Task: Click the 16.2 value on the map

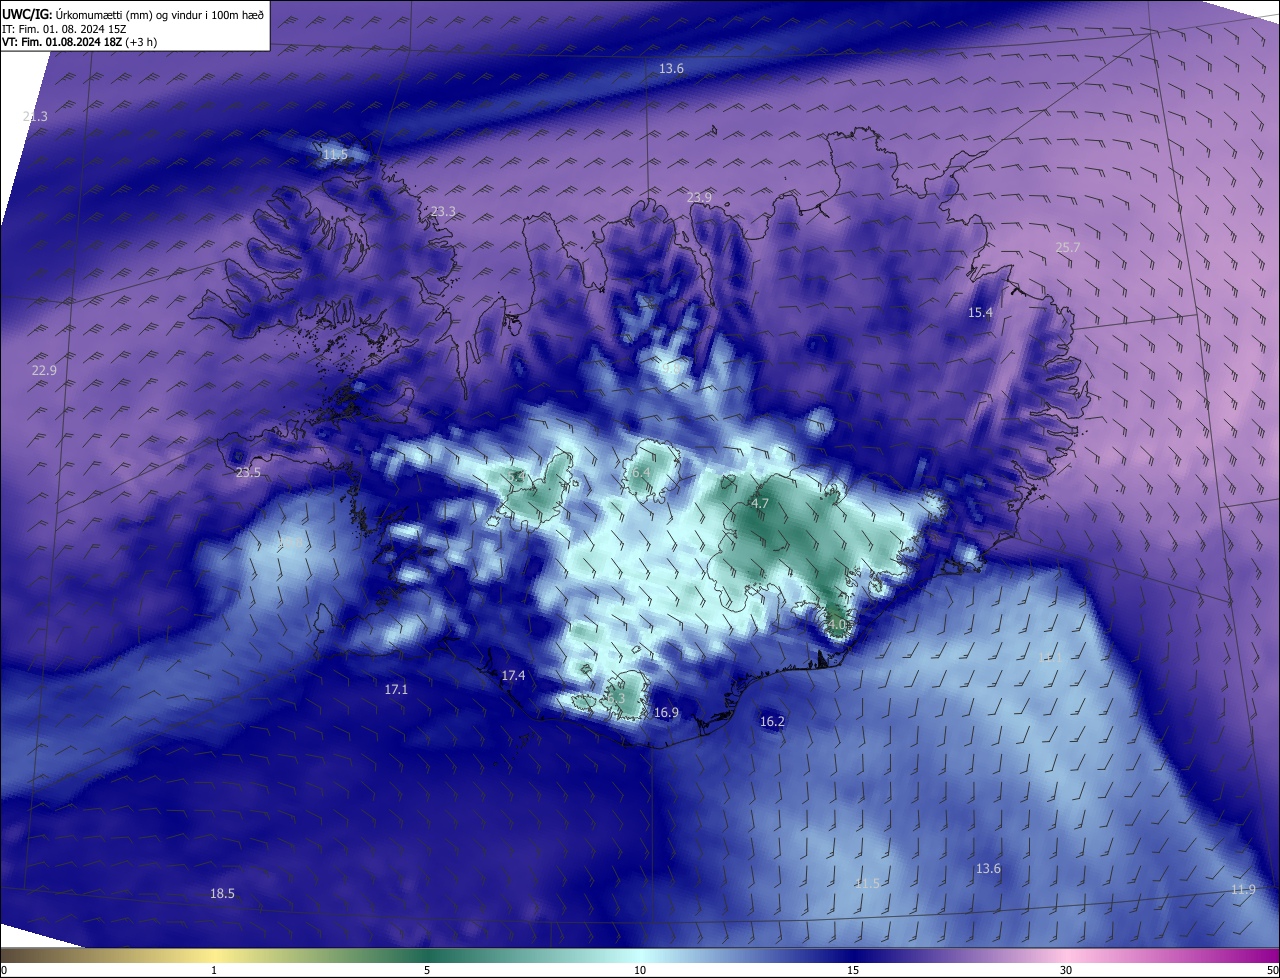Action: coord(772,722)
